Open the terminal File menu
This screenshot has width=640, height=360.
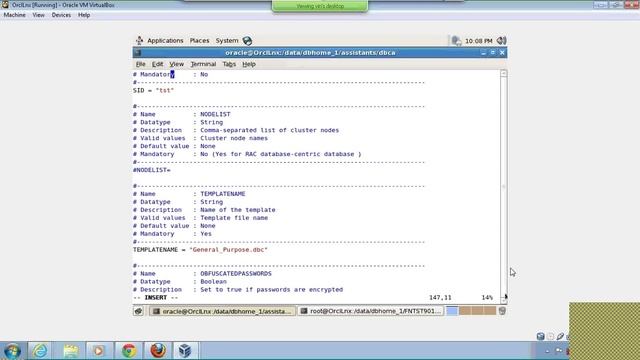140,64
